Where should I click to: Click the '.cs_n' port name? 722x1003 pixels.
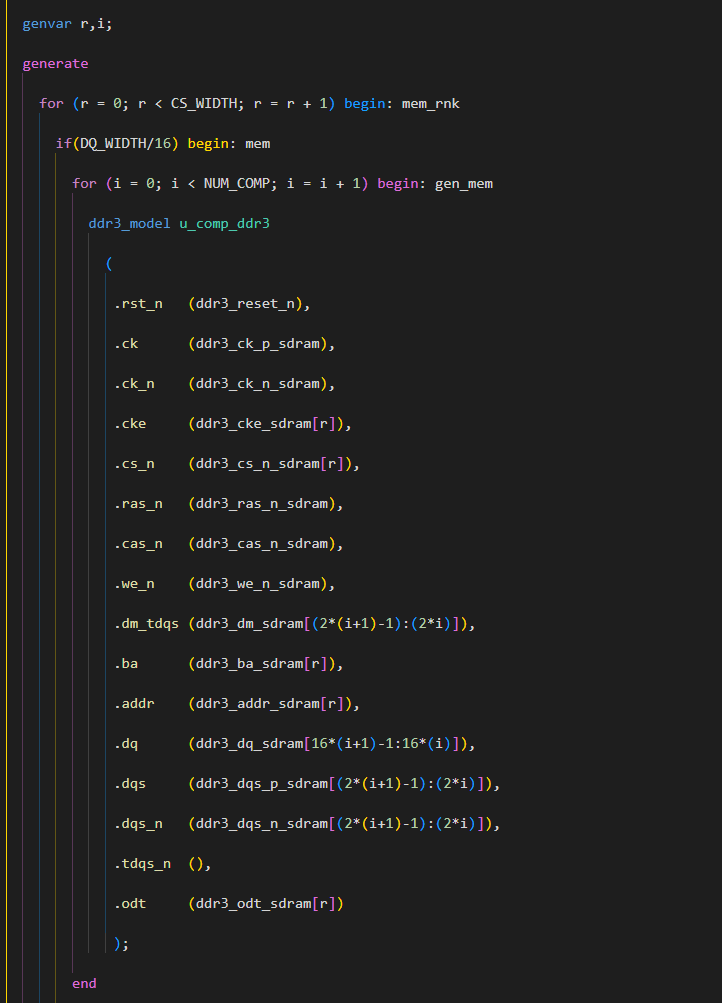click(134, 464)
